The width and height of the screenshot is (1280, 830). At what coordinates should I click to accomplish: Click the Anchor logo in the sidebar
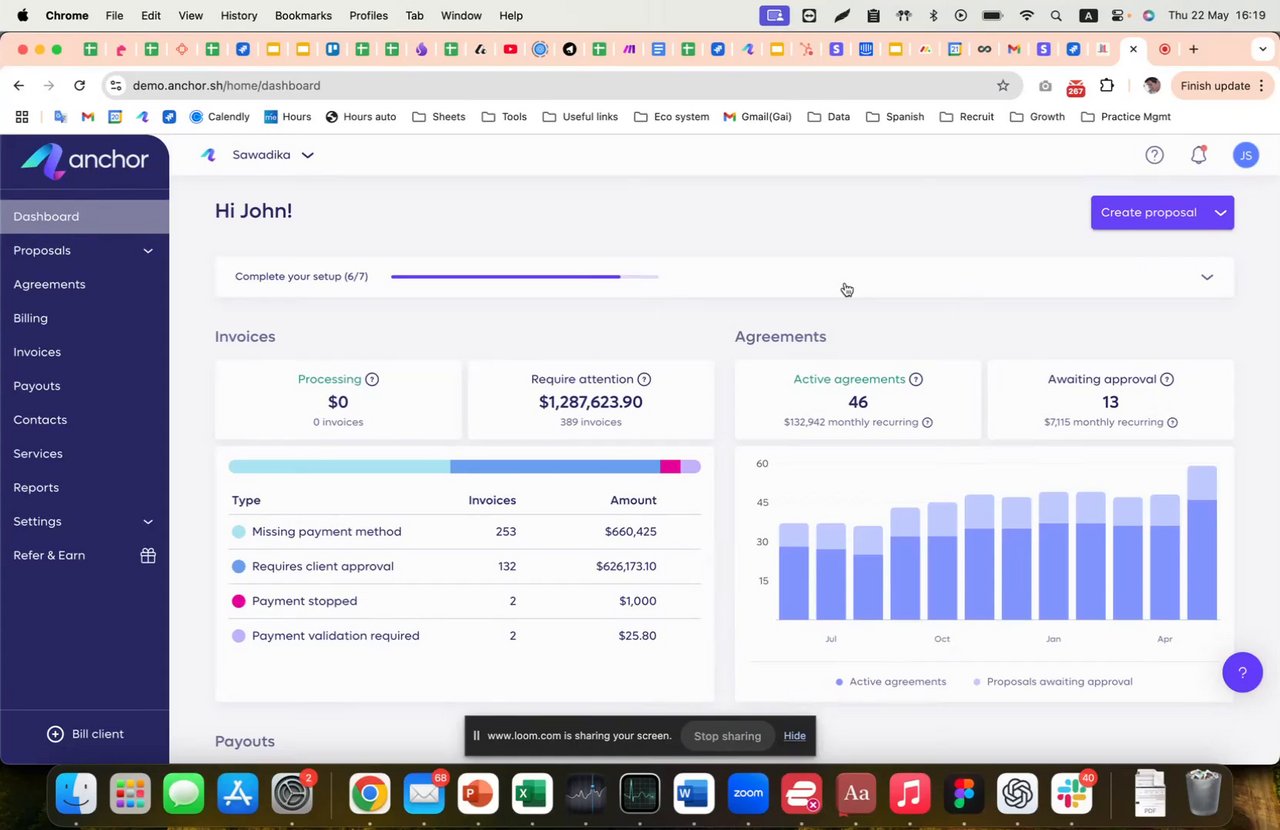[85, 160]
